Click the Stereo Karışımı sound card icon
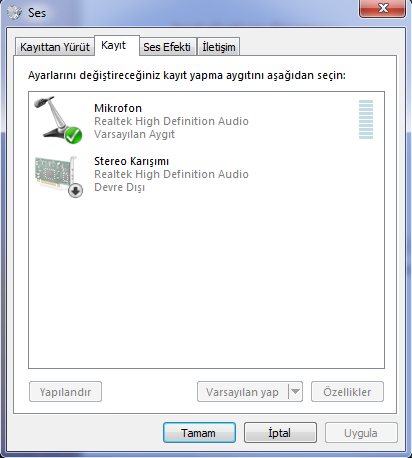The image size is (412, 458). pyautogui.click(x=58, y=176)
